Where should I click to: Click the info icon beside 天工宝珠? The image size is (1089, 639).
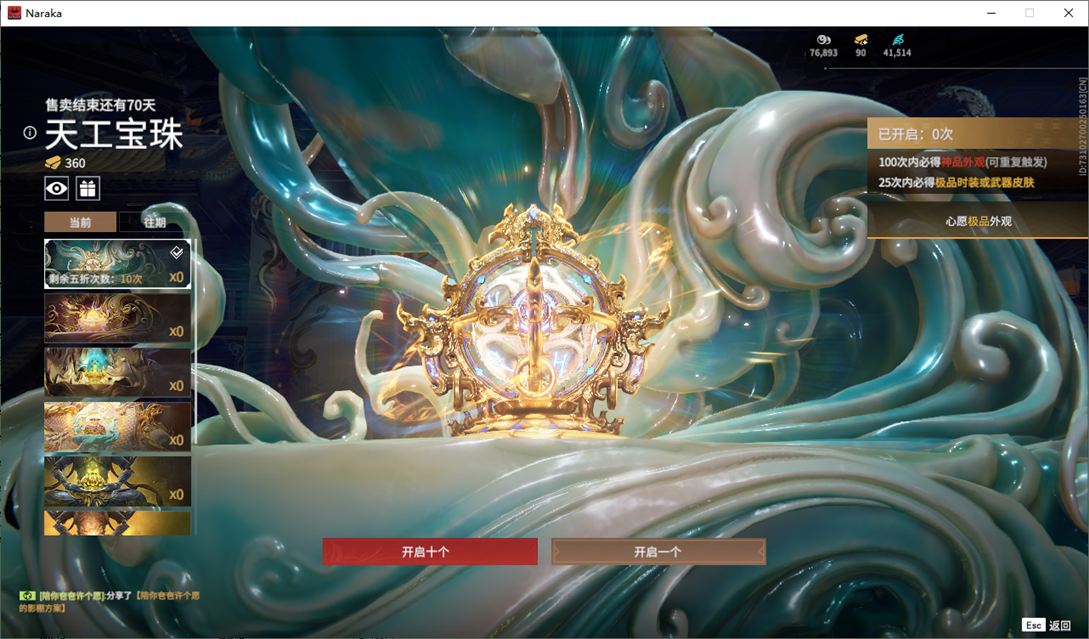click(29, 133)
